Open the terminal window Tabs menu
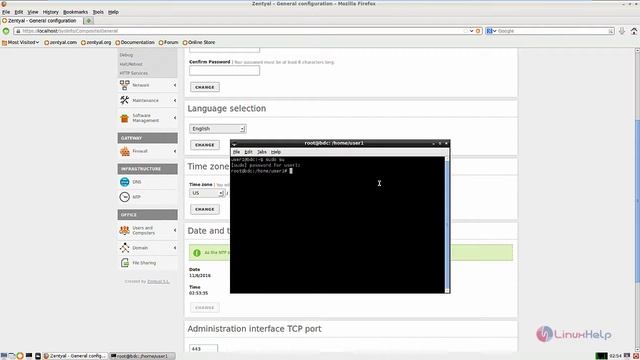This screenshot has width=640, height=360. pos(262,152)
